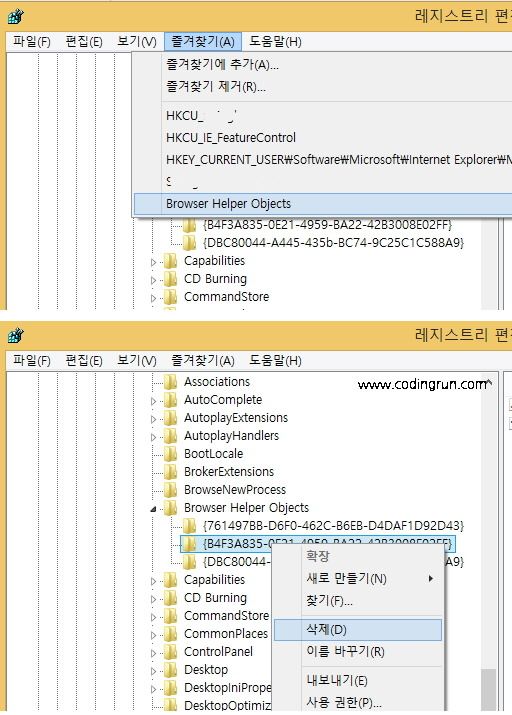
Task: Open 보기(V) menu in the lower window
Action: [136, 361]
